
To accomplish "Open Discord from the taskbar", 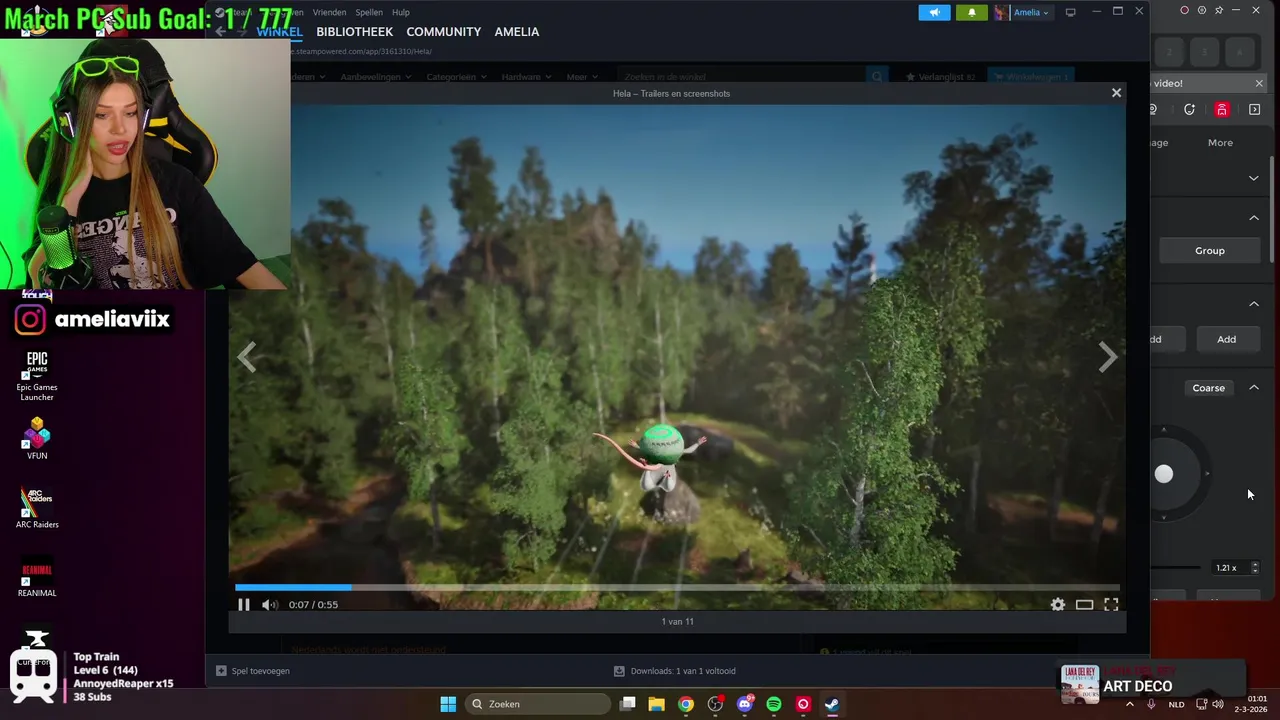I will (x=744, y=704).
